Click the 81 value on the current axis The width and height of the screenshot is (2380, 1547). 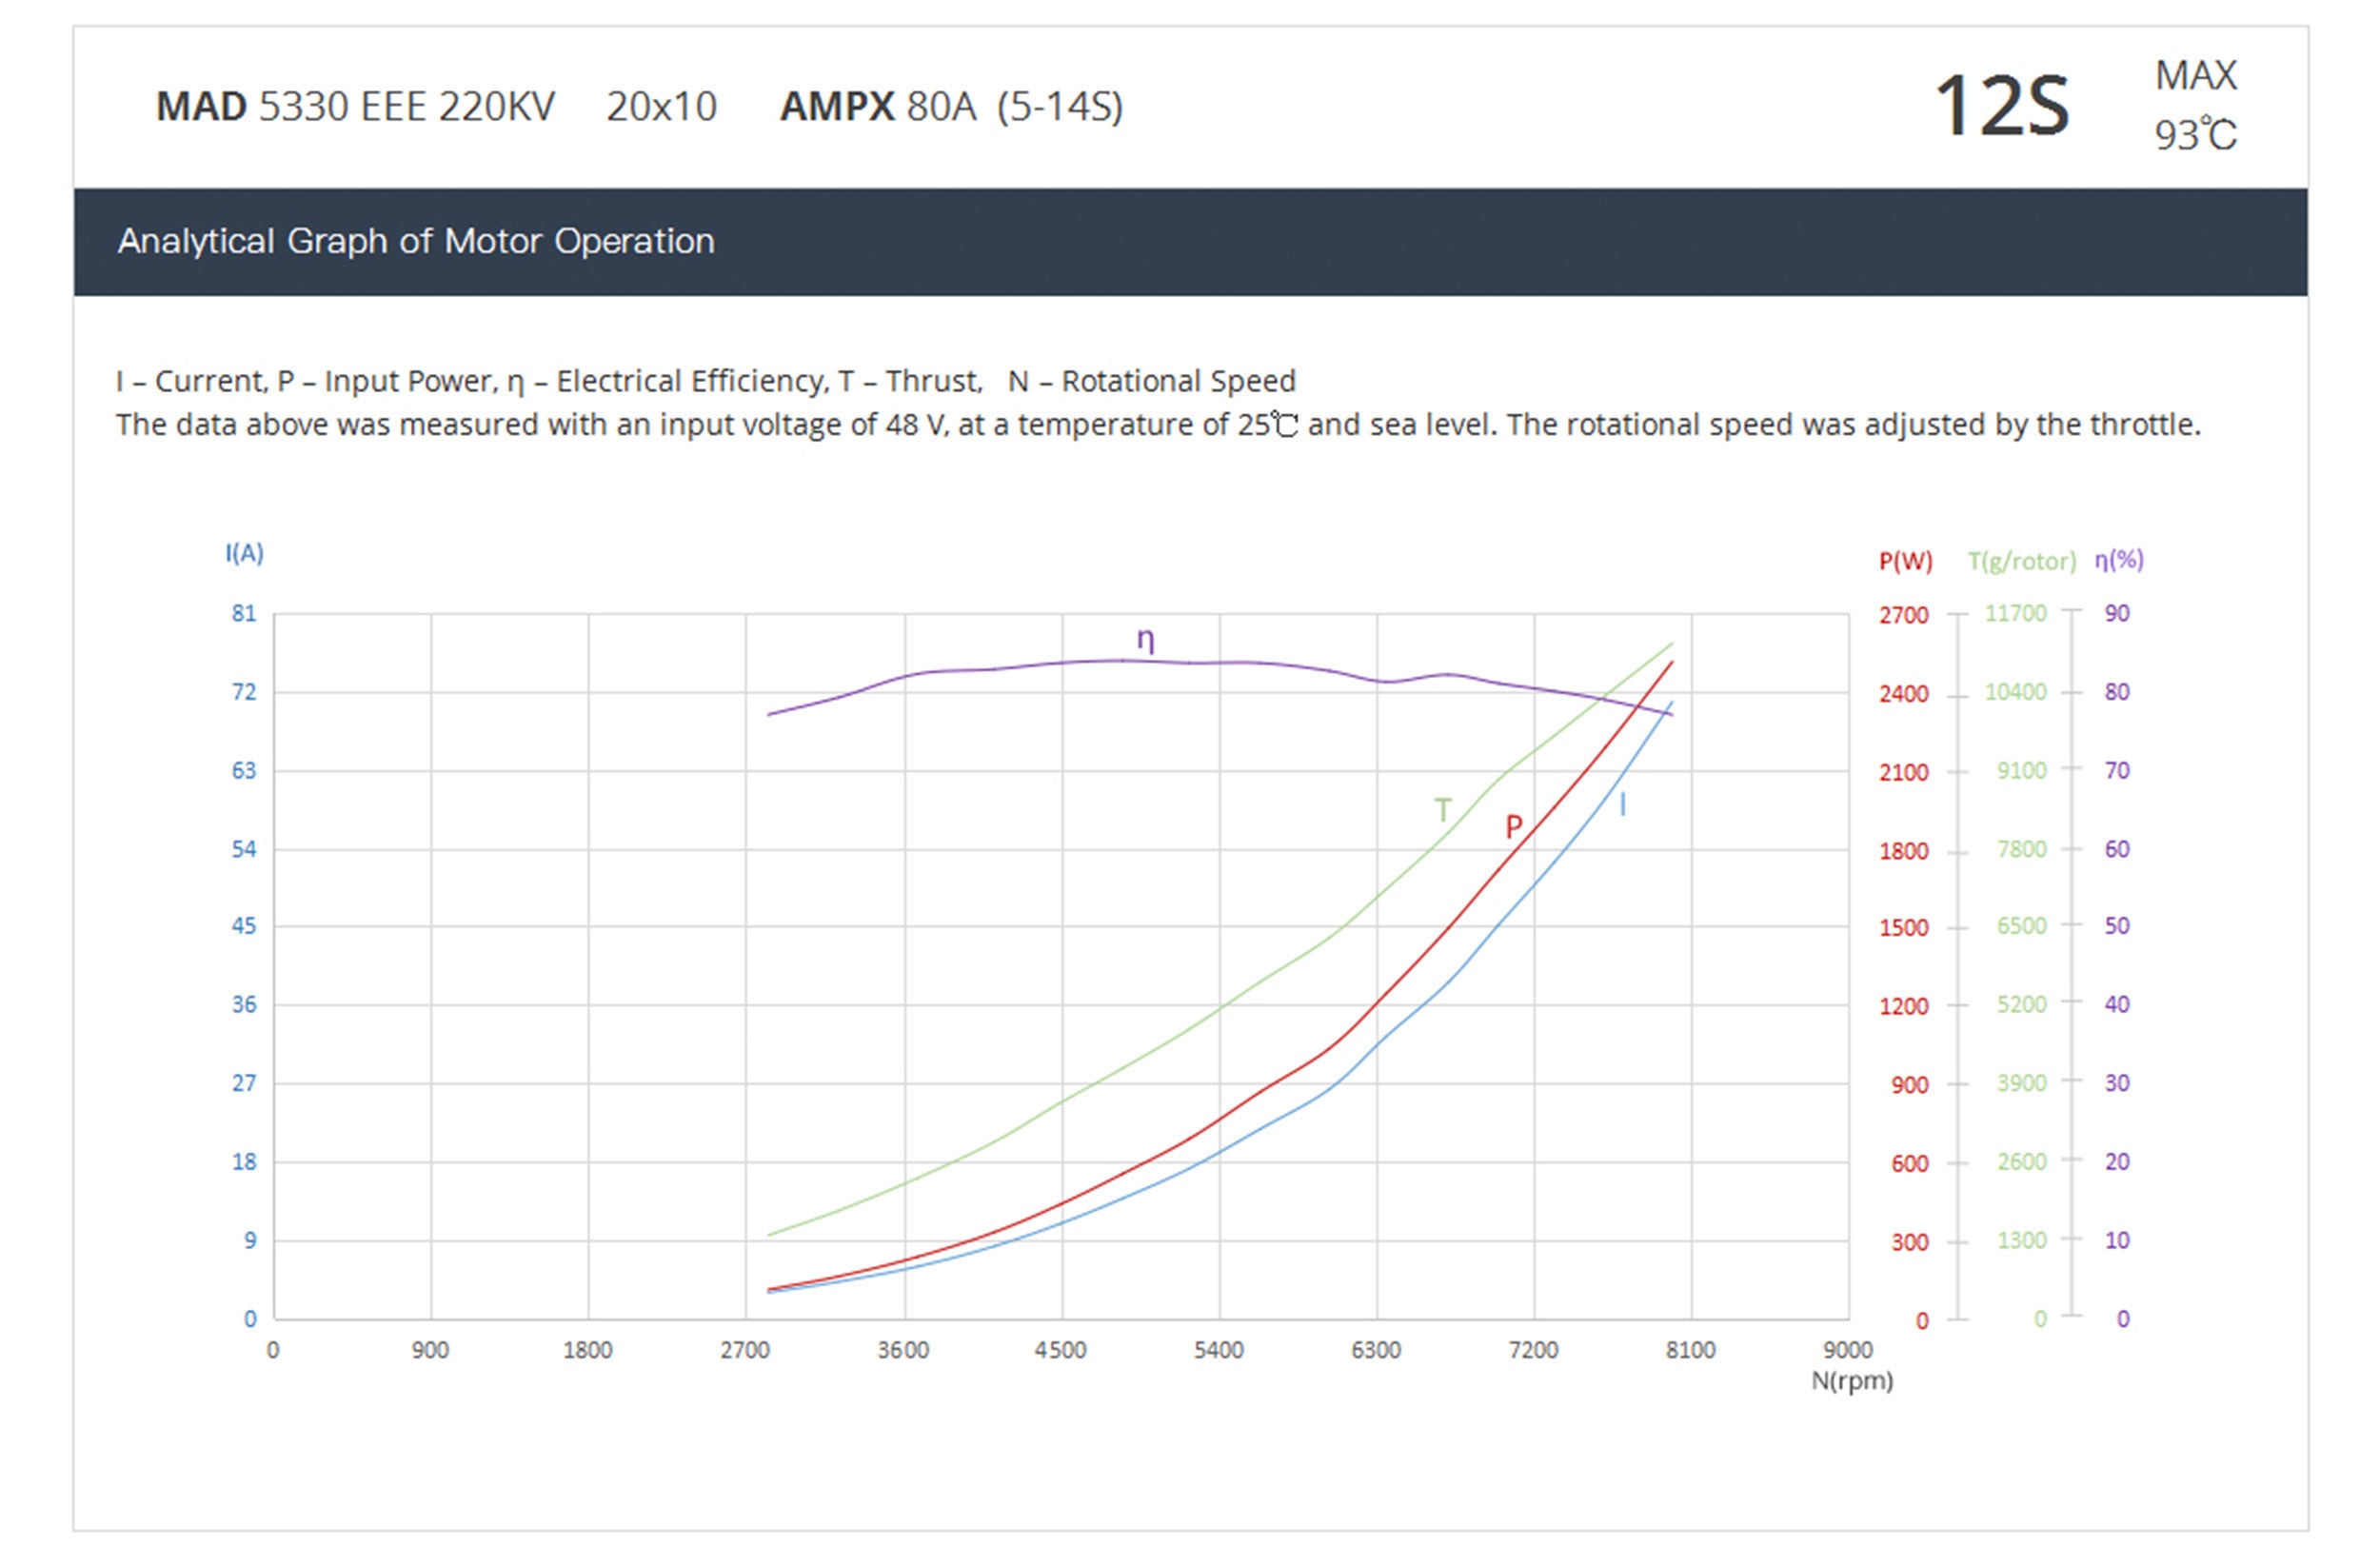click(x=244, y=613)
